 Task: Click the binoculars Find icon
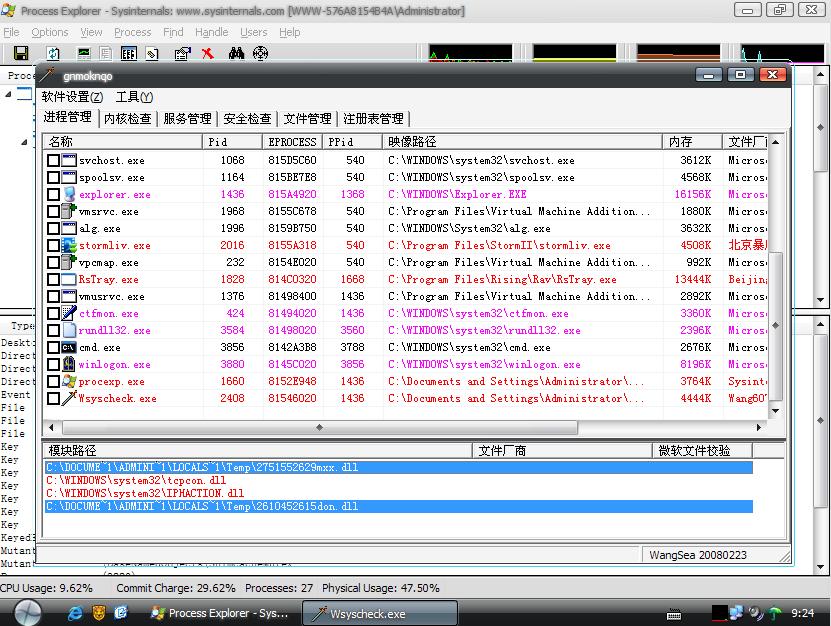coord(236,53)
